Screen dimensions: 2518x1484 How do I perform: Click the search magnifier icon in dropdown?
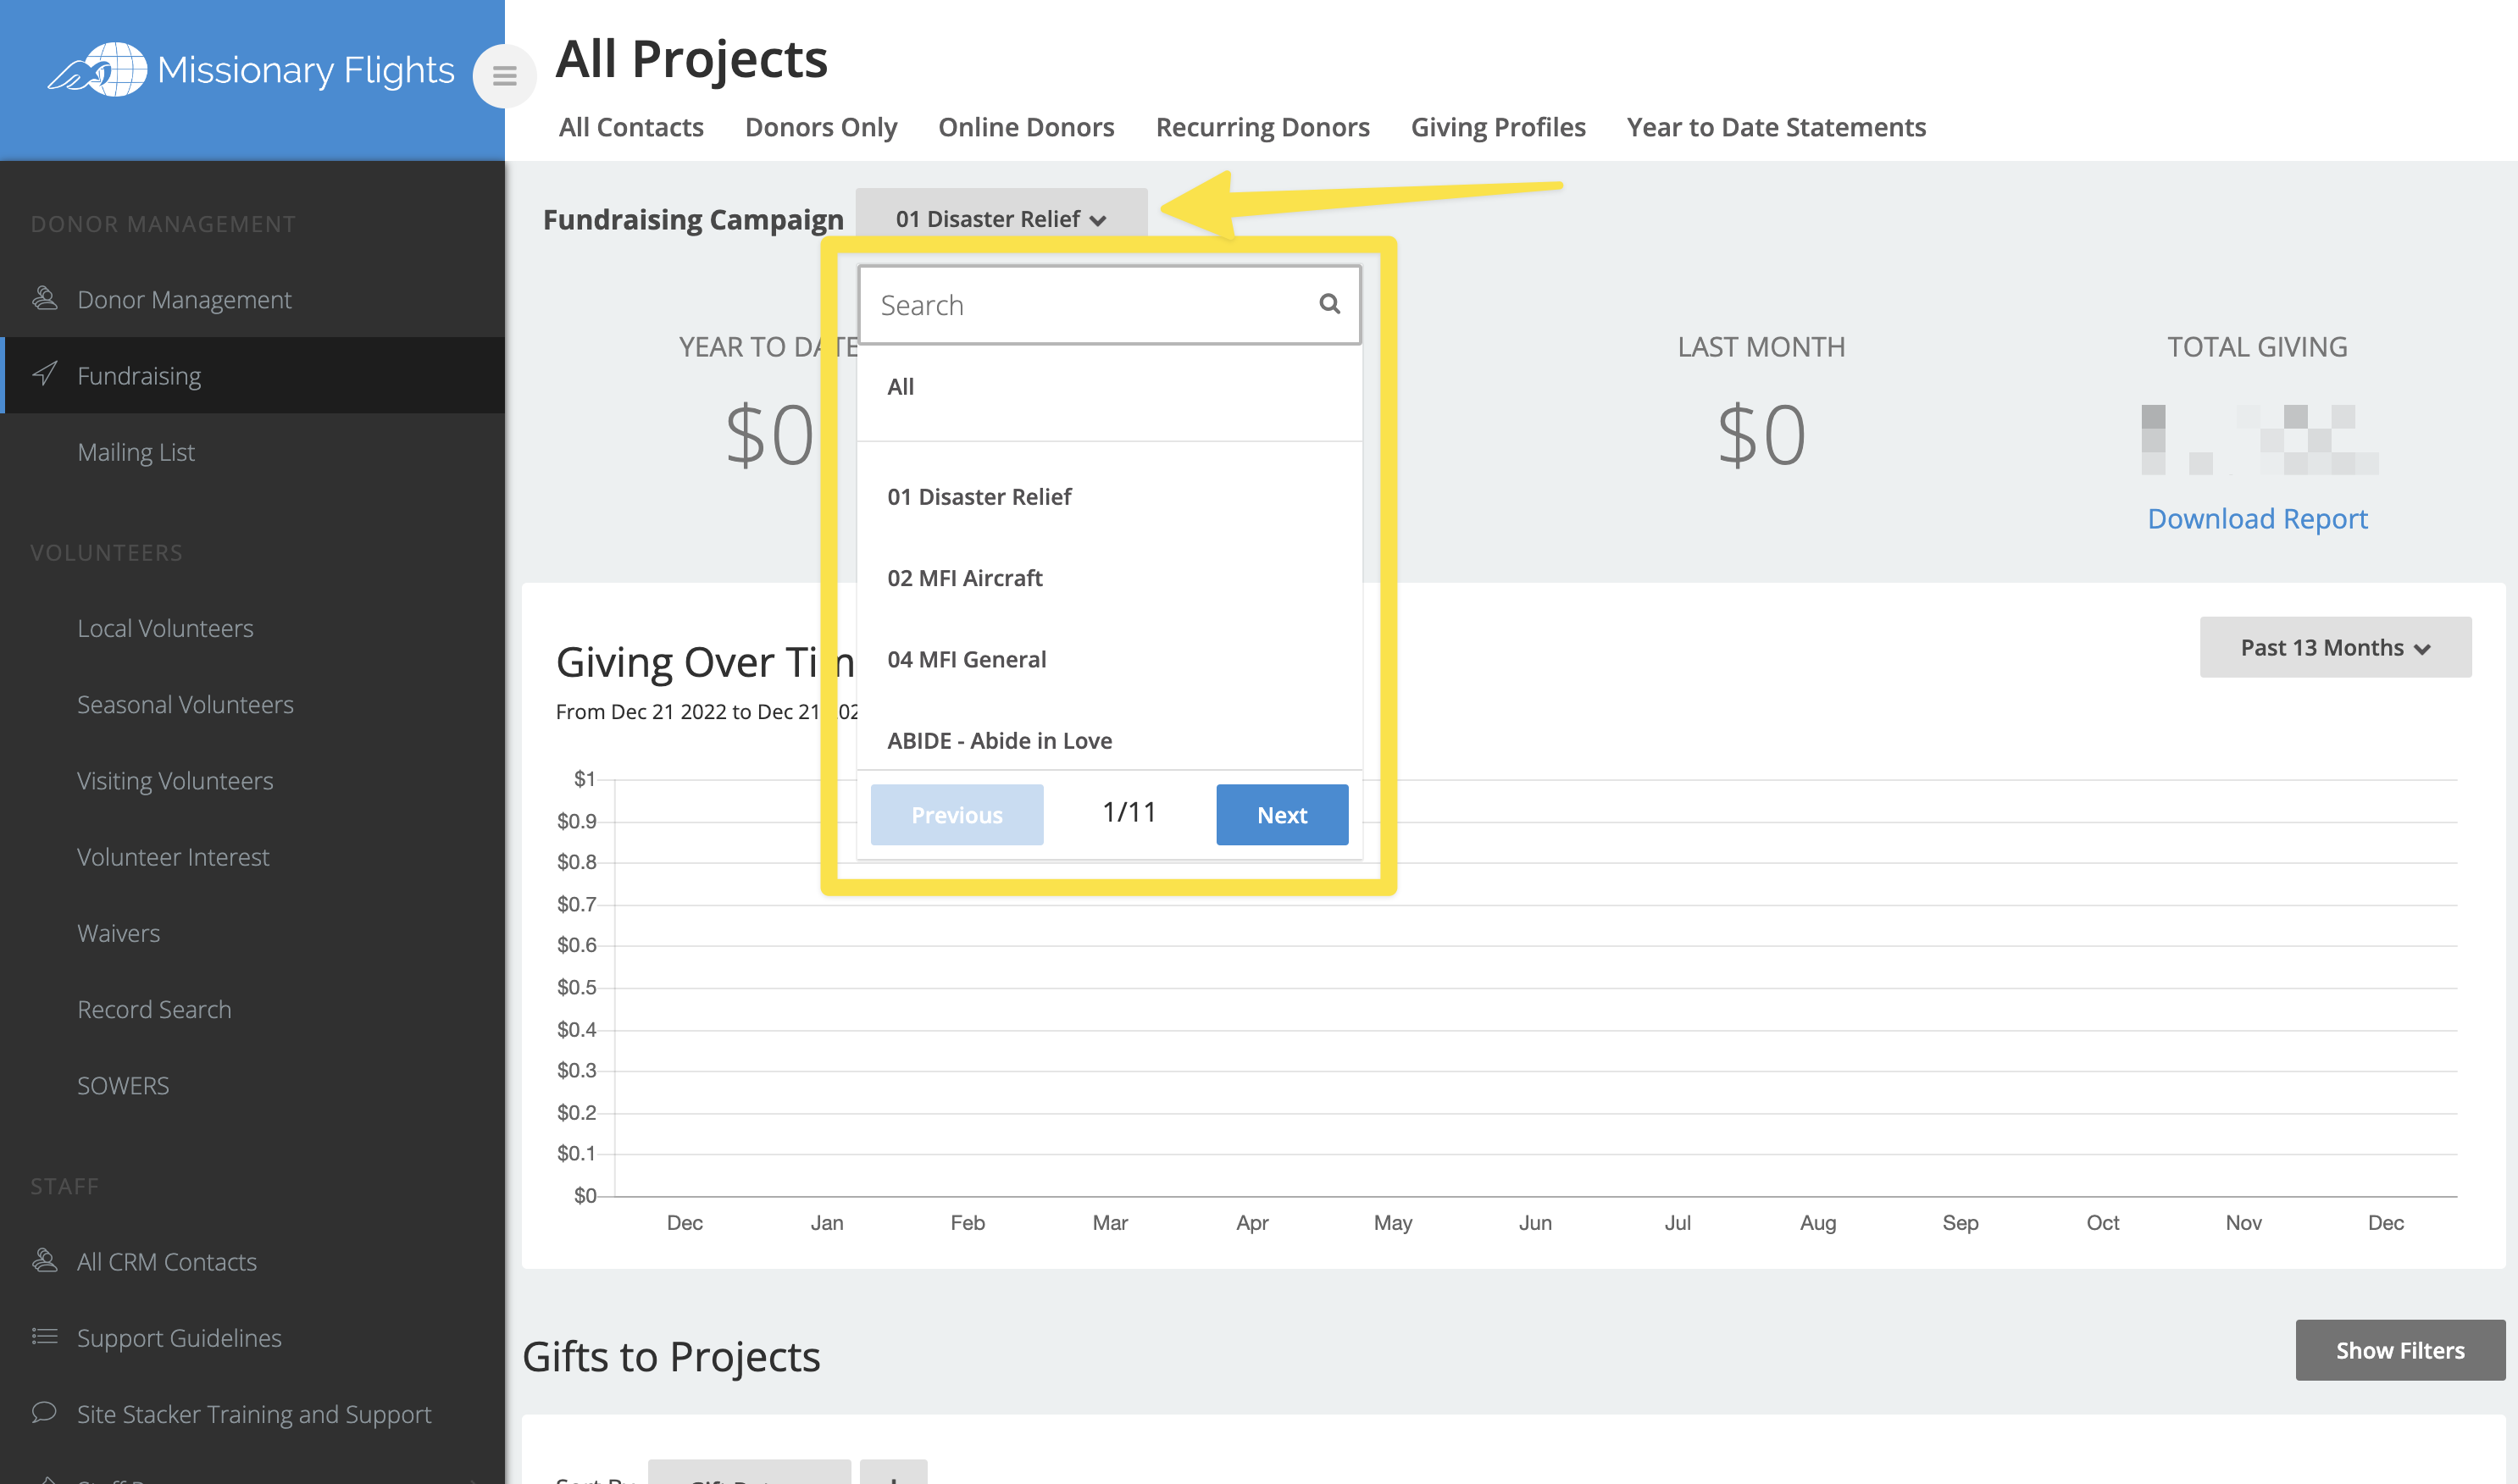pyautogui.click(x=1328, y=304)
